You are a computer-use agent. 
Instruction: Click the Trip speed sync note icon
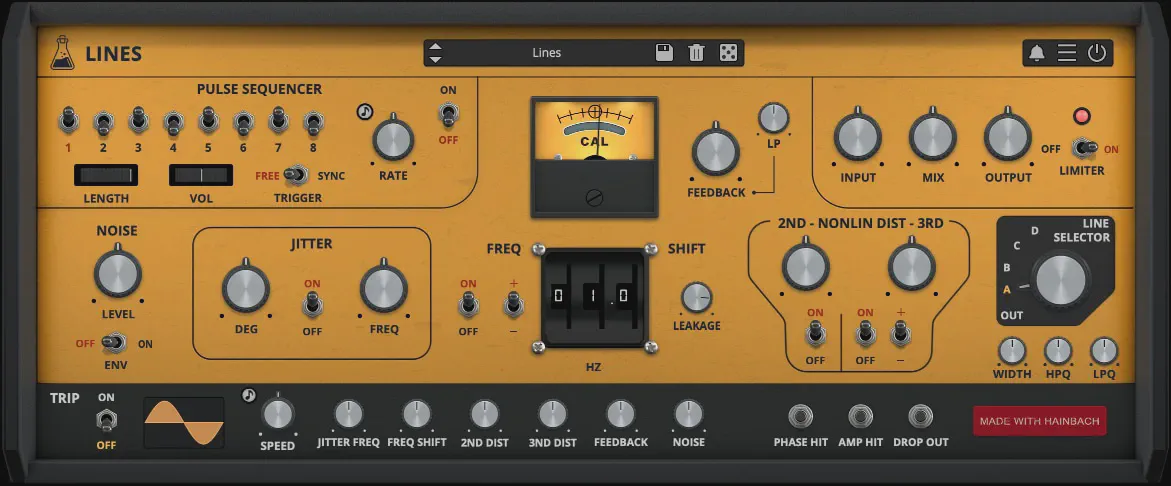tap(249, 396)
